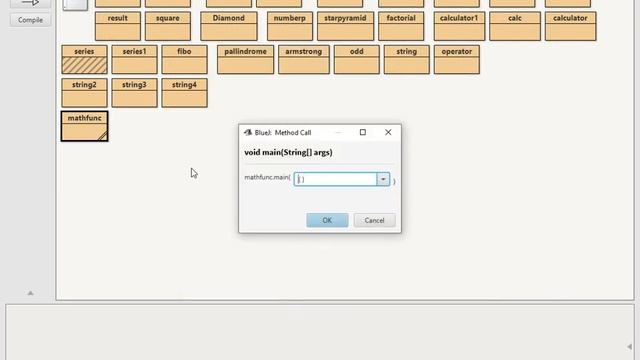Confirm method call with OK
The height and width of the screenshot is (360, 640).
tap(327, 220)
